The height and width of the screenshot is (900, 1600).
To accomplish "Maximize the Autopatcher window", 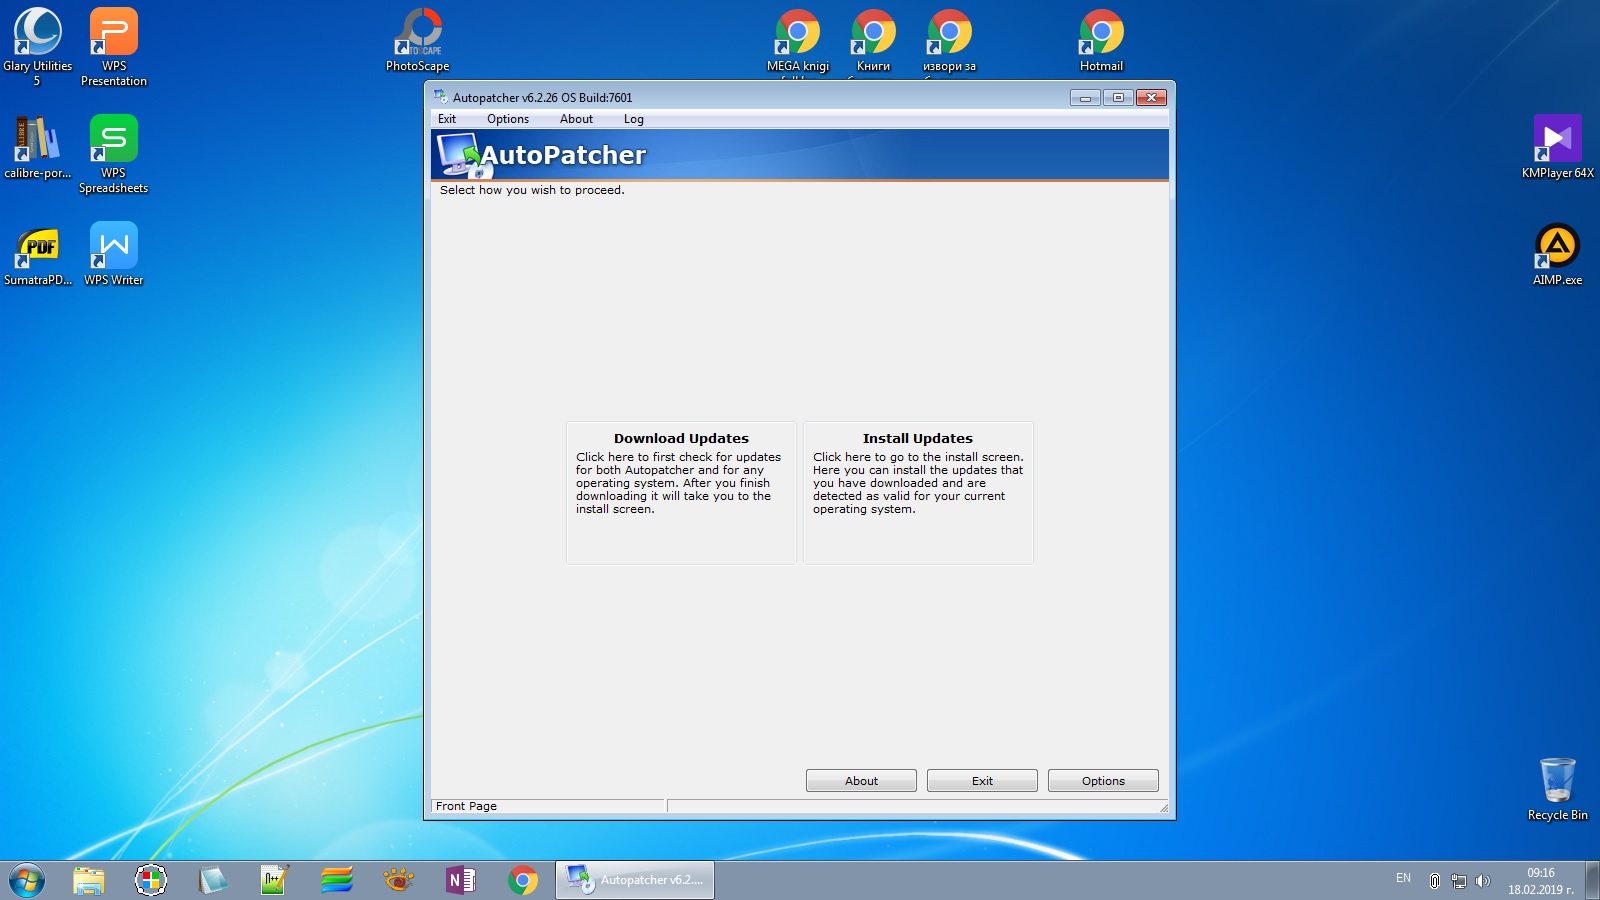I will (1118, 97).
